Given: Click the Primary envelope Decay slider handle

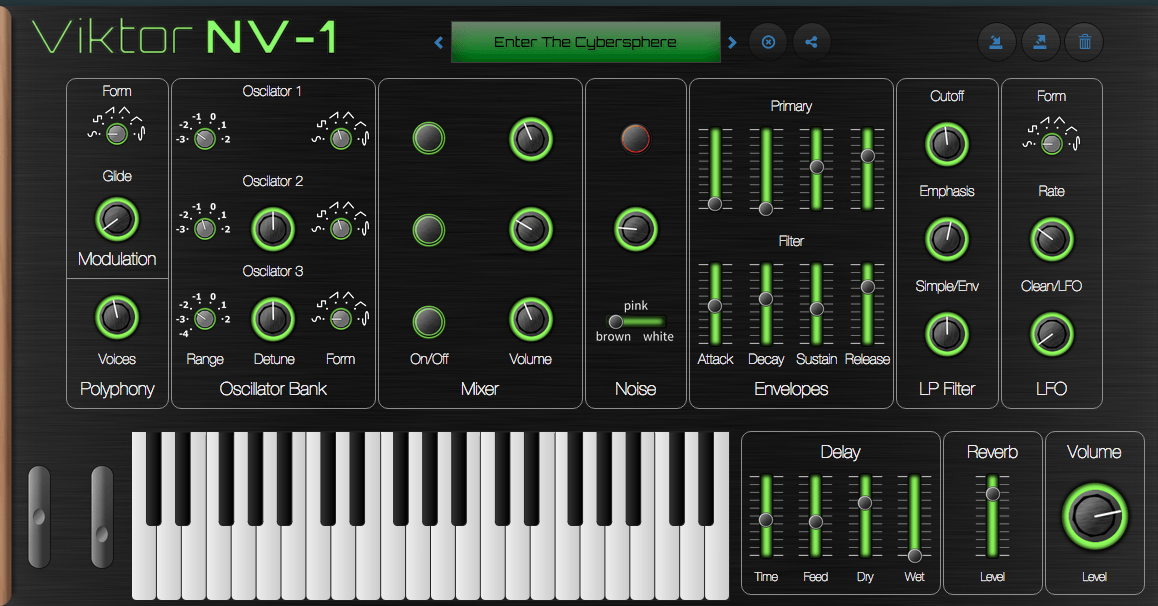Looking at the screenshot, I should pyautogui.click(x=766, y=209).
